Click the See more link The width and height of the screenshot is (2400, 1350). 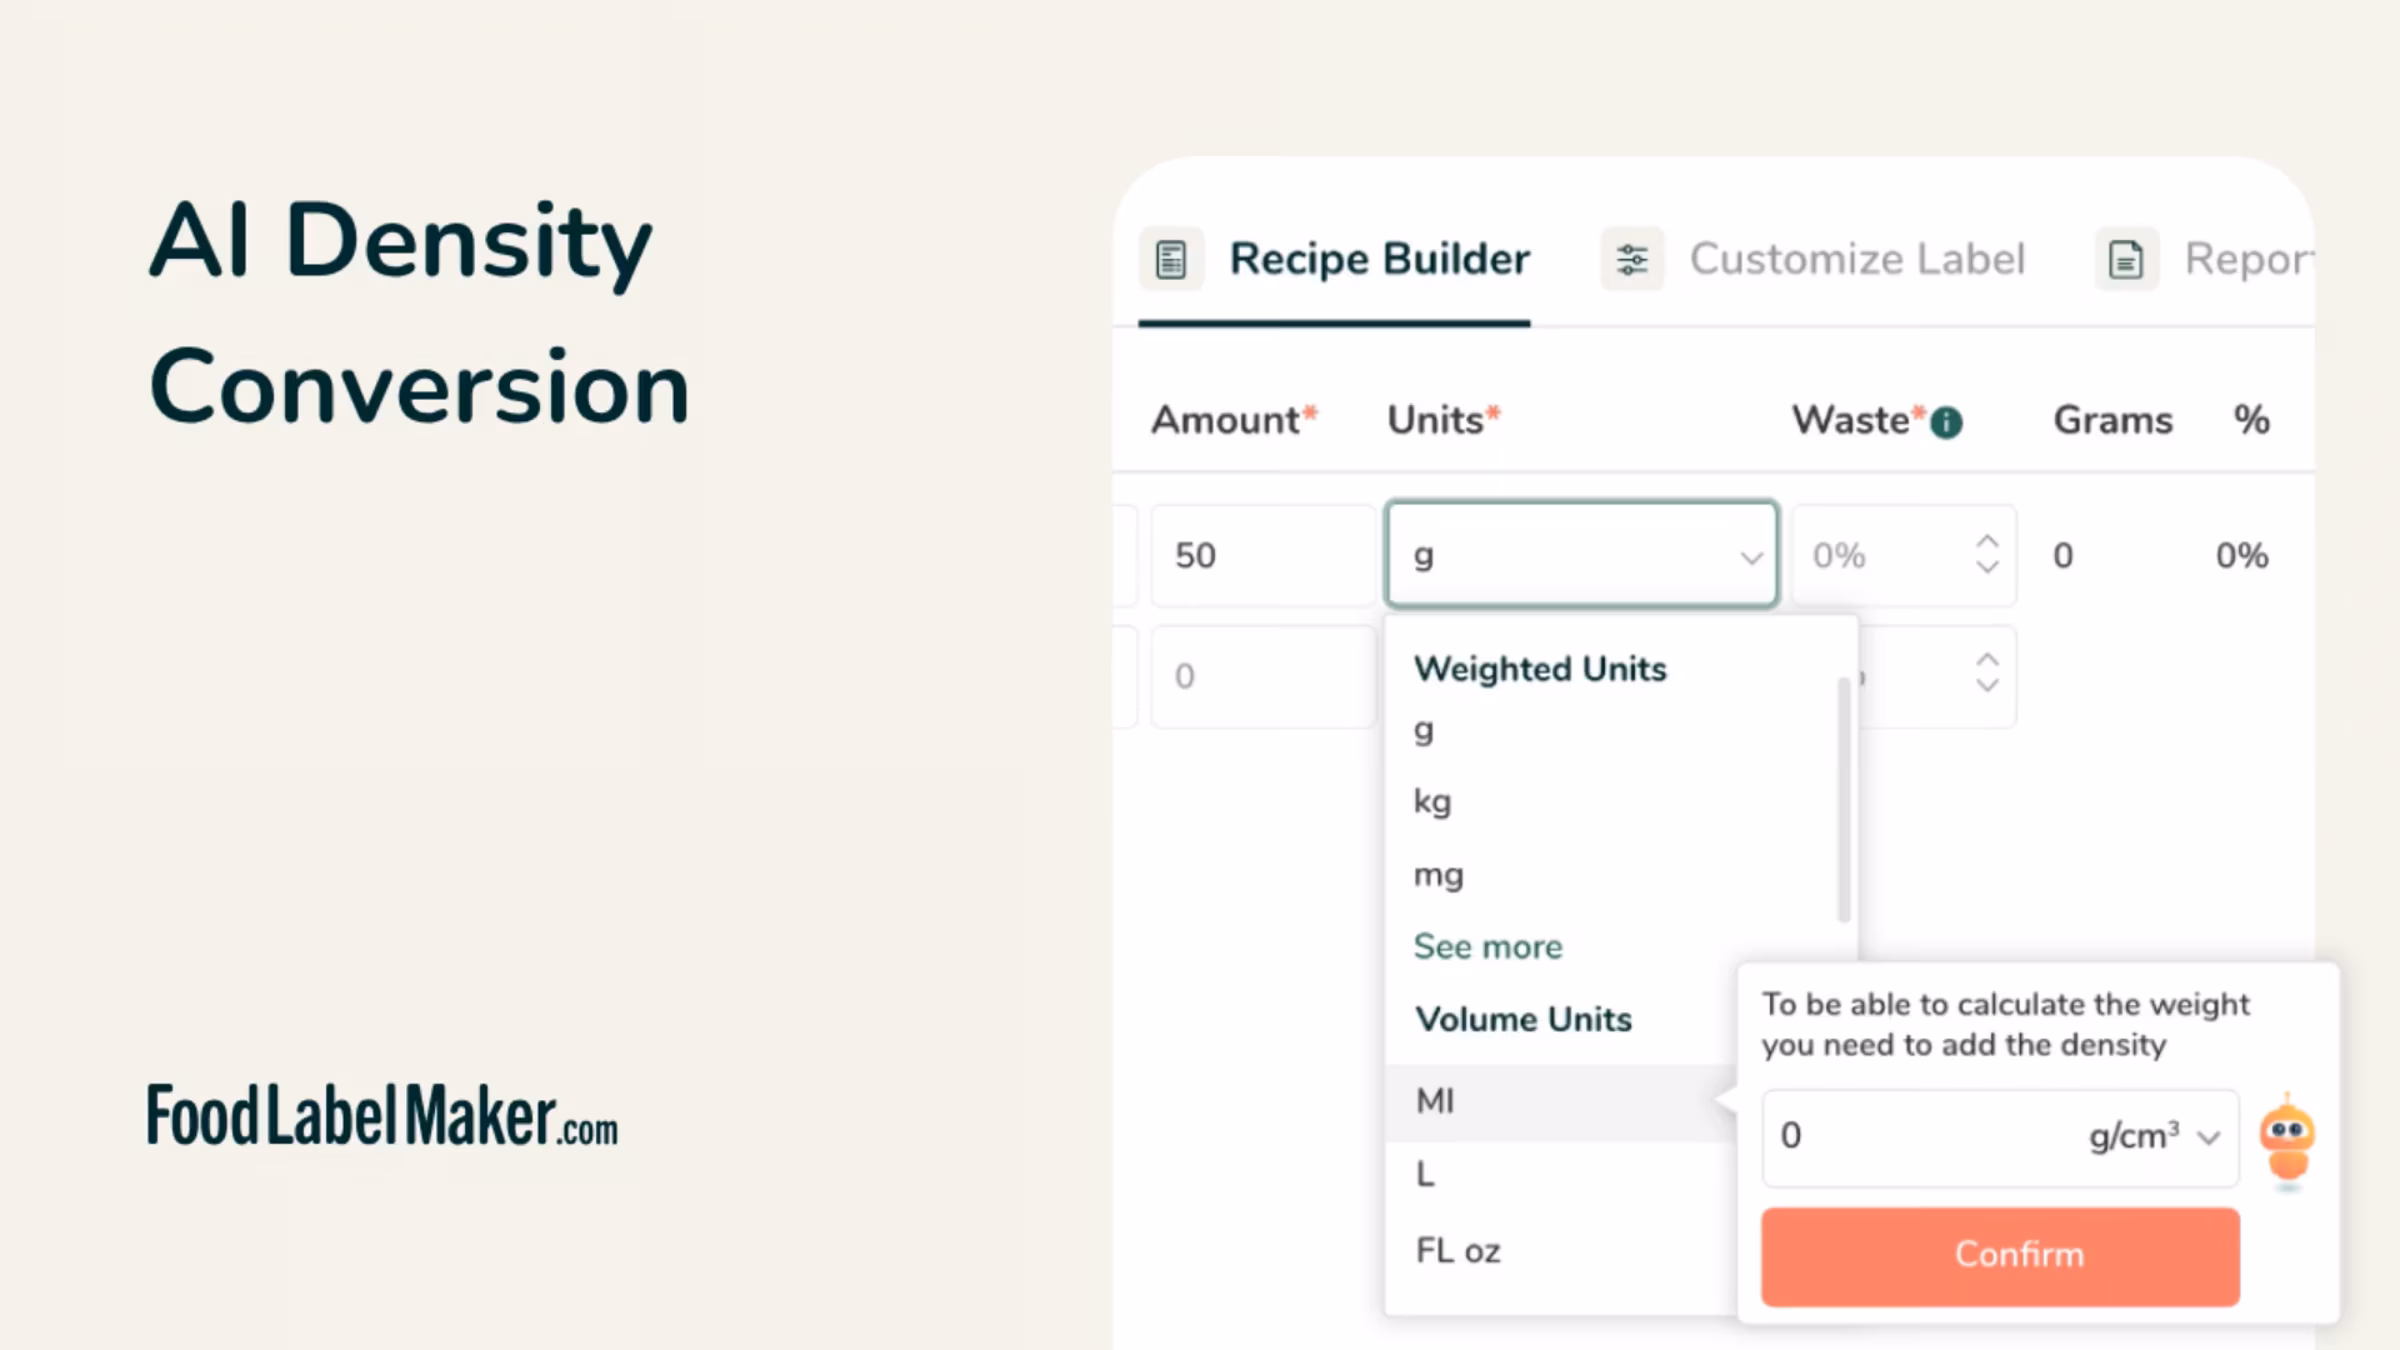coord(1487,946)
